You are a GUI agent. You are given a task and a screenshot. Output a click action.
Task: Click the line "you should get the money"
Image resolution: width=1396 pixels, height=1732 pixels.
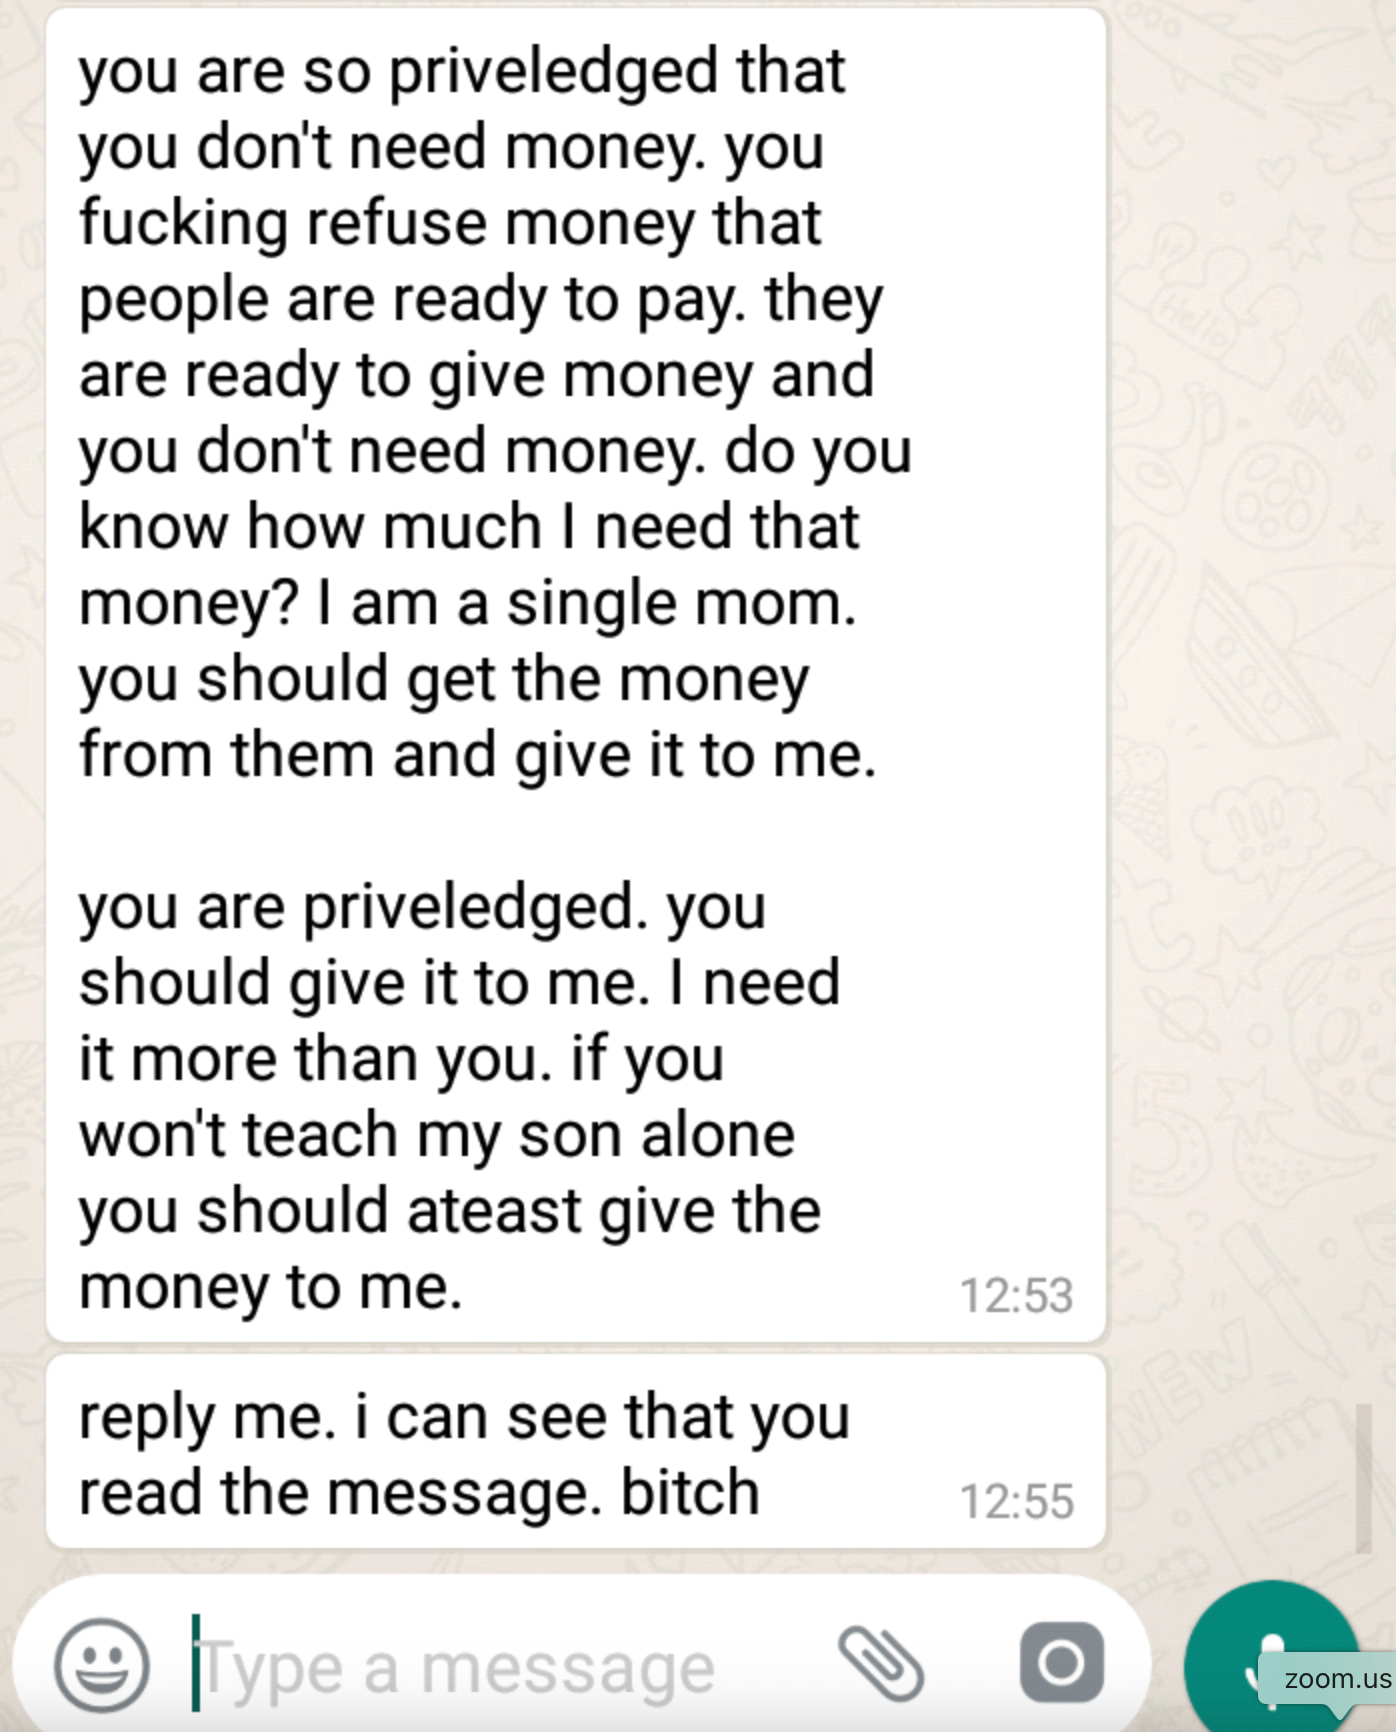pos(443,679)
